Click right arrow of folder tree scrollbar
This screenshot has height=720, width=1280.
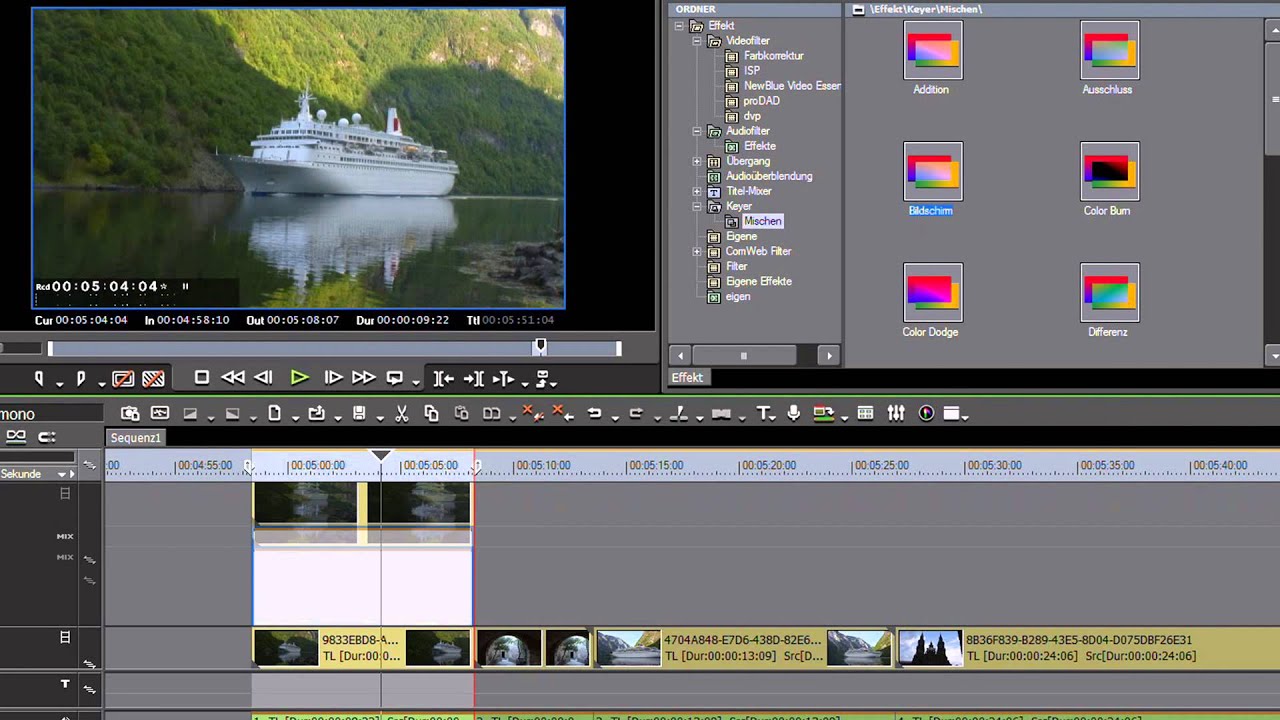(x=828, y=355)
